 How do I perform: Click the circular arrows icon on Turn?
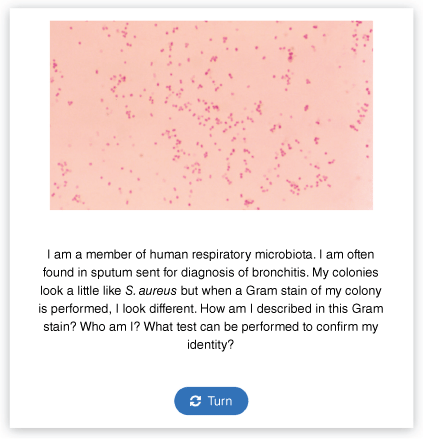(195, 401)
